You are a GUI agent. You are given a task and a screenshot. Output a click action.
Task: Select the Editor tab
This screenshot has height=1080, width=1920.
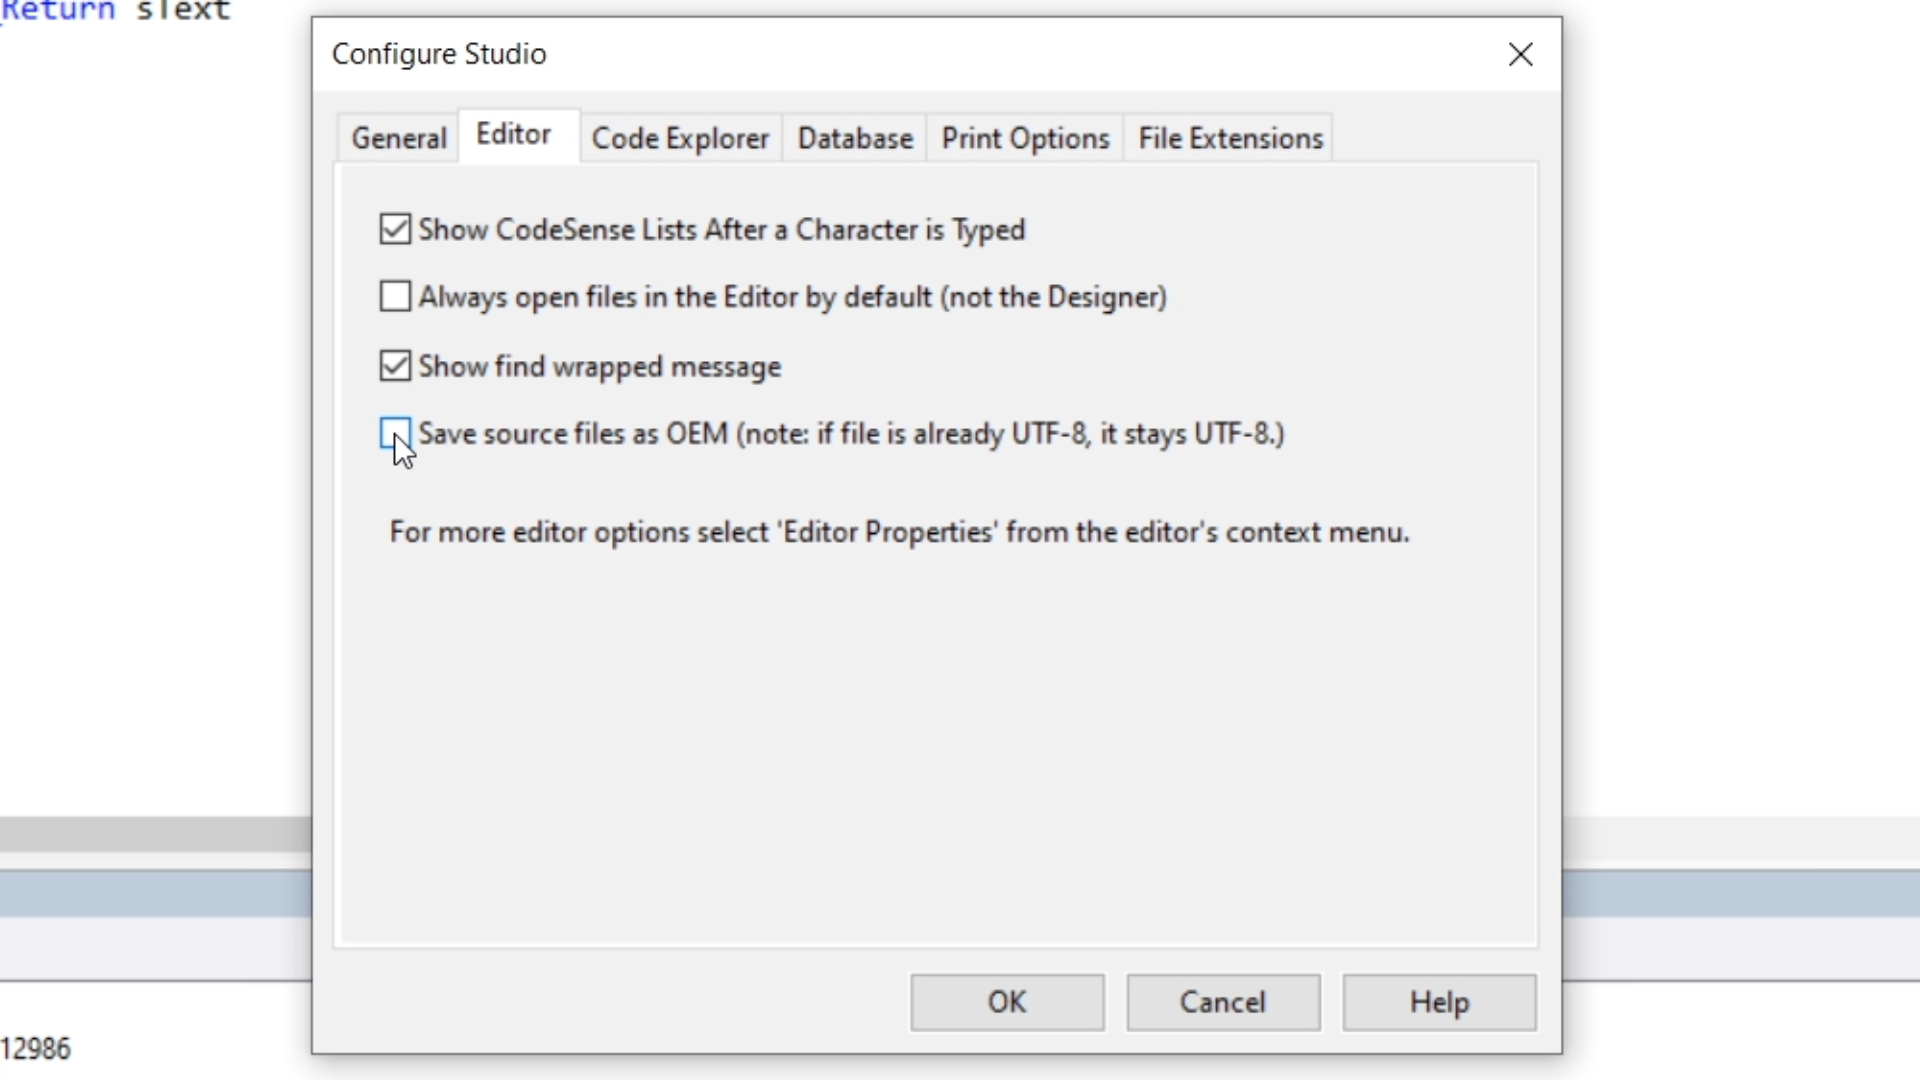[x=513, y=135]
